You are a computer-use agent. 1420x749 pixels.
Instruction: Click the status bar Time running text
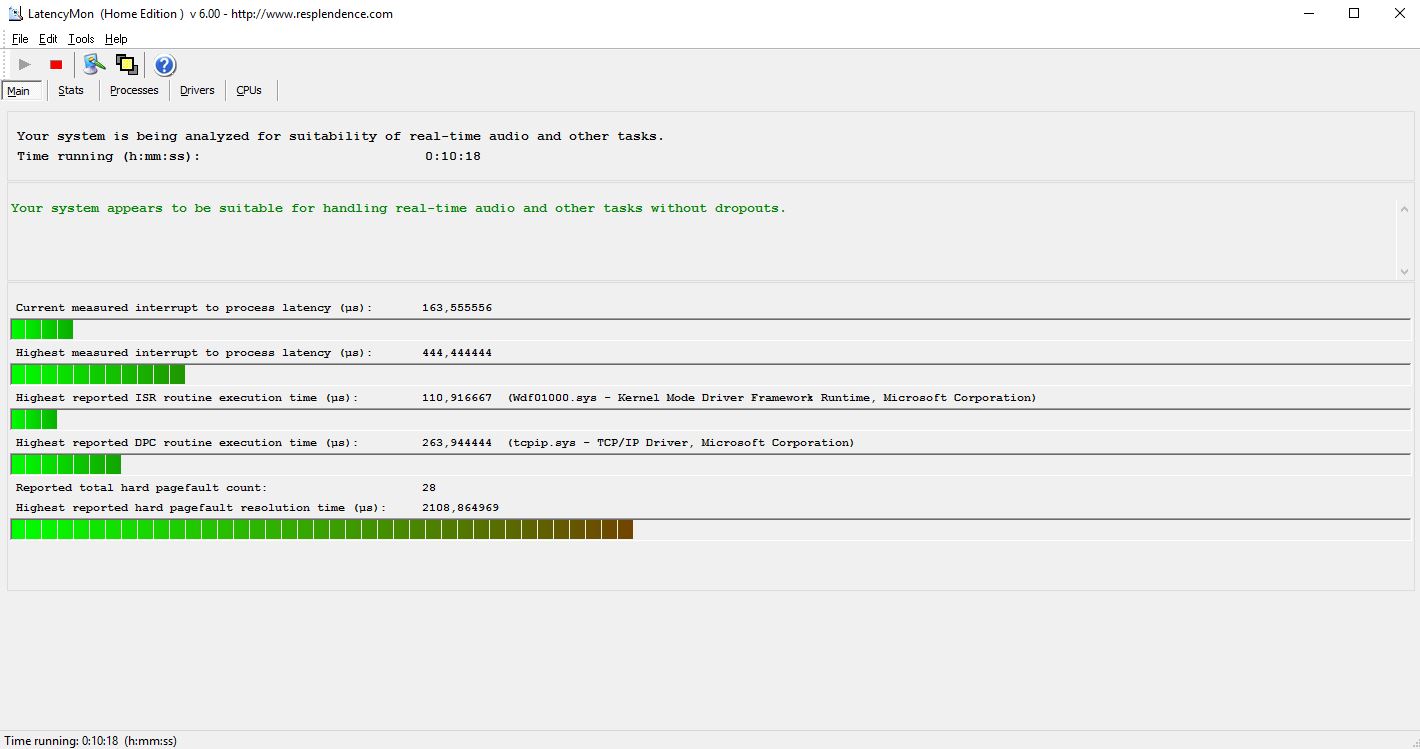[91, 741]
